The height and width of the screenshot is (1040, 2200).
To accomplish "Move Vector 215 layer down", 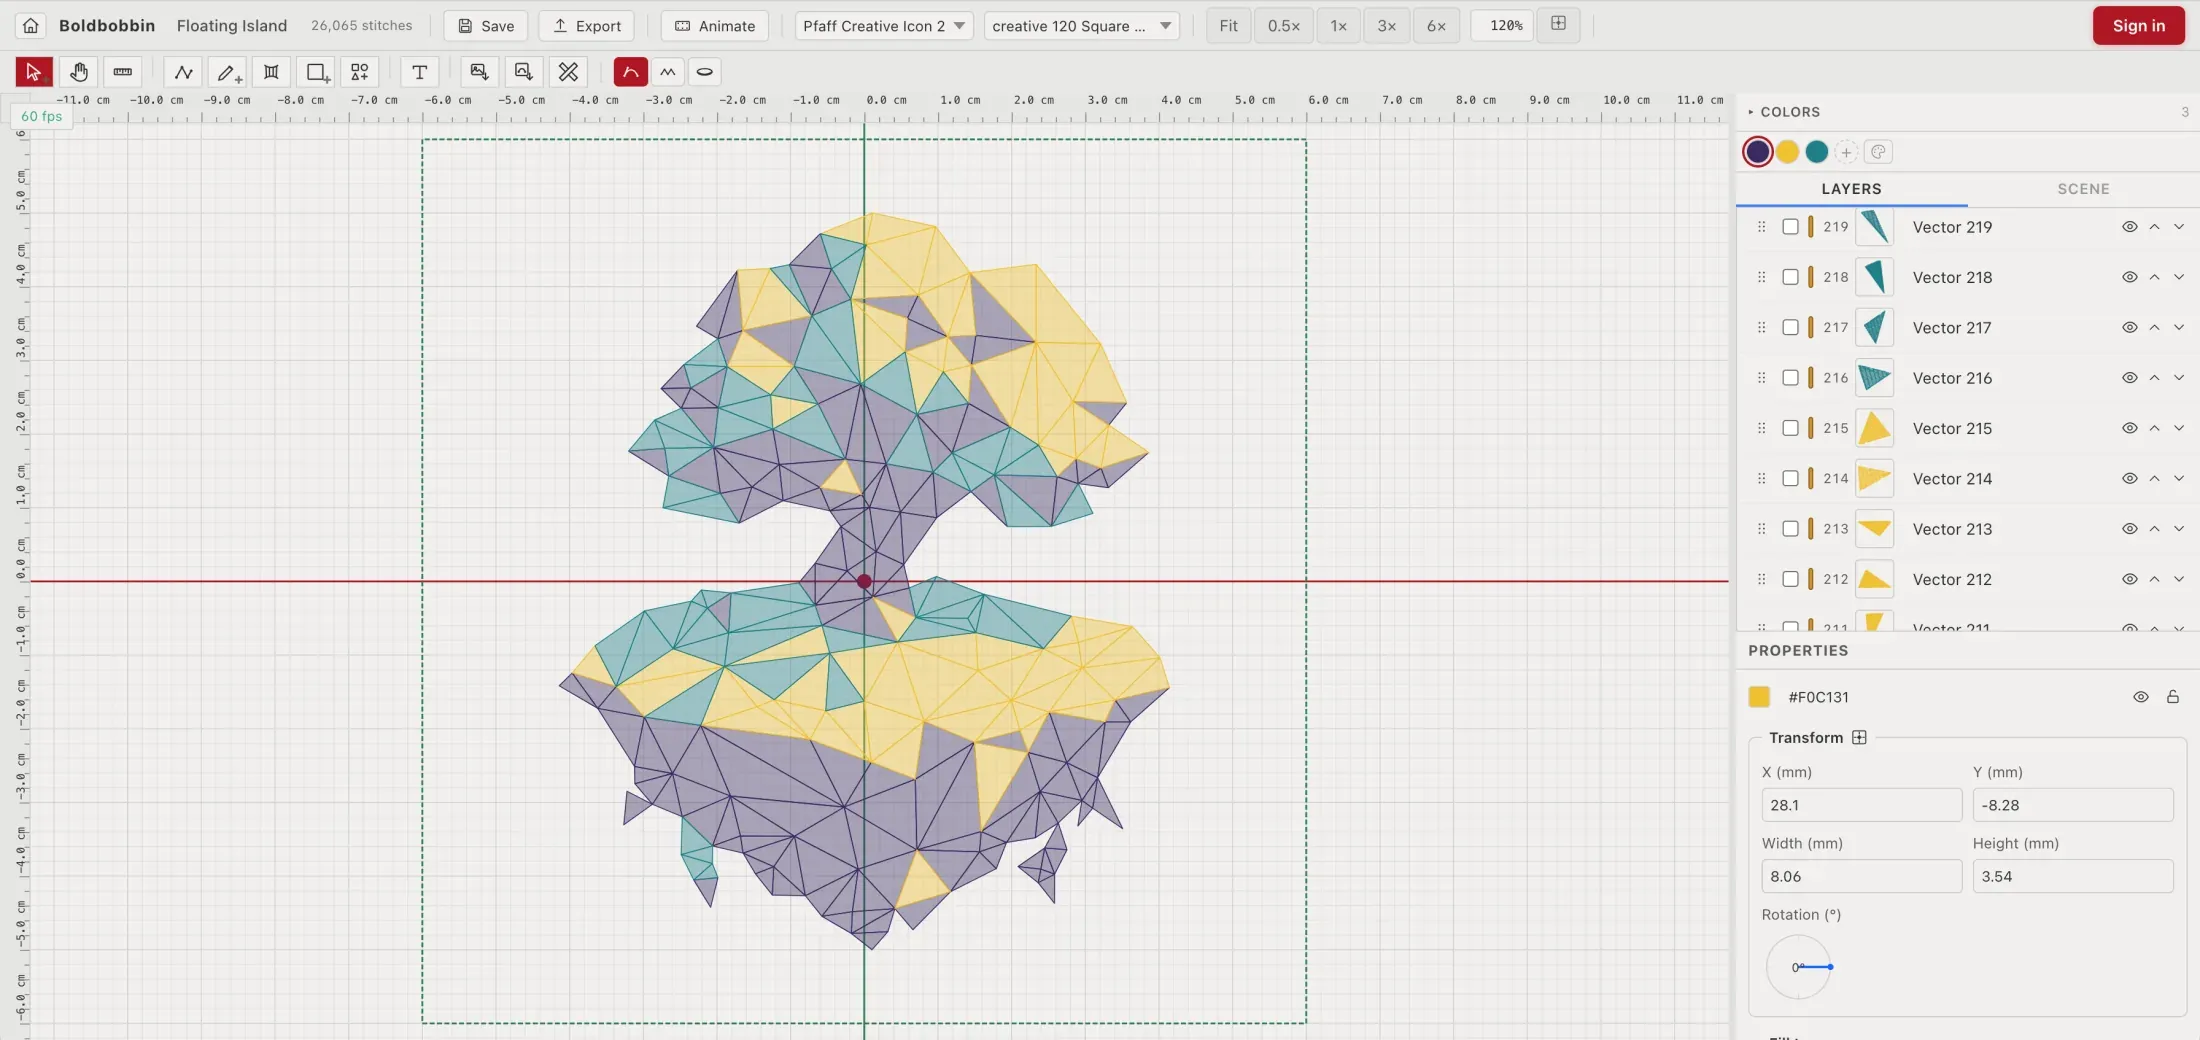I will coord(2179,428).
